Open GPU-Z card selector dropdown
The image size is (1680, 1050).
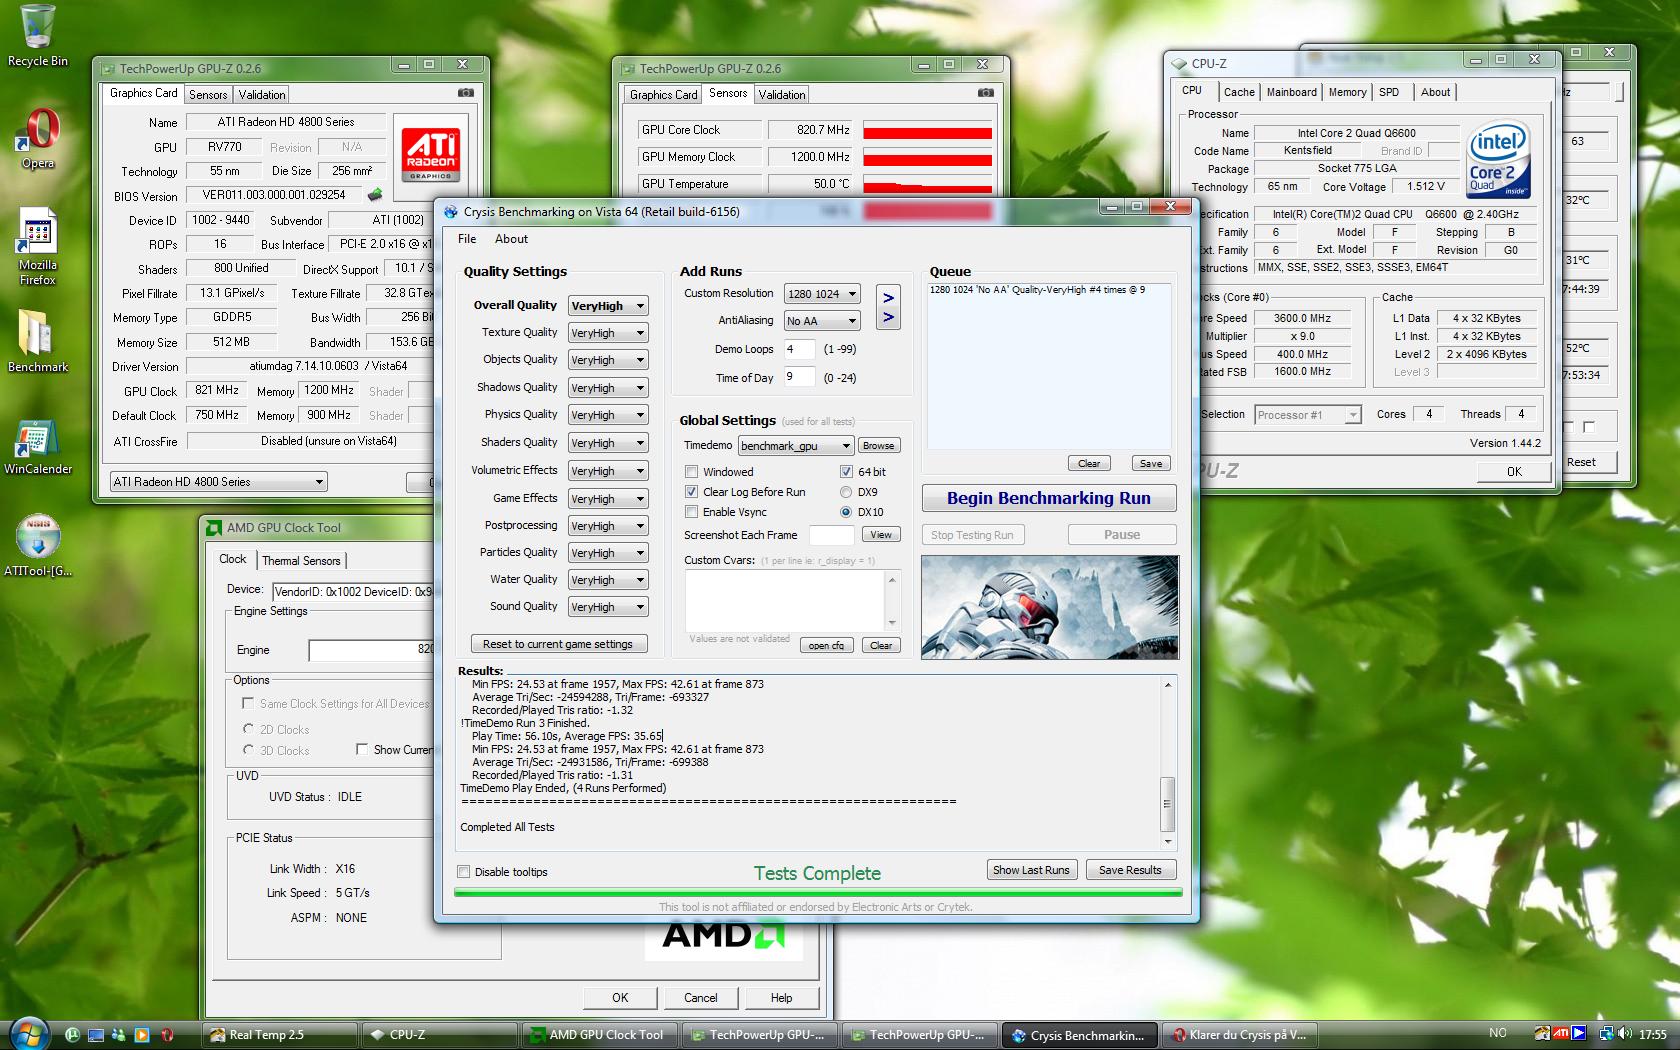click(x=218, y=482)
